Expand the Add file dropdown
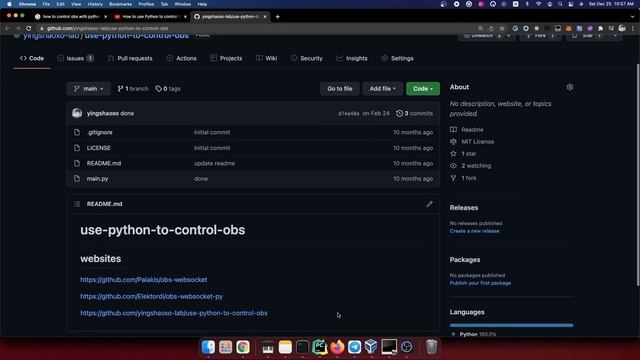 coord(382,89)
